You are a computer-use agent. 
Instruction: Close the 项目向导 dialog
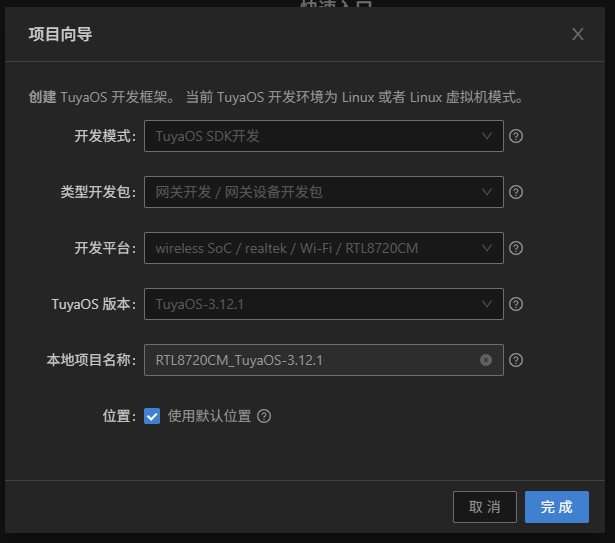pos(577,34)
